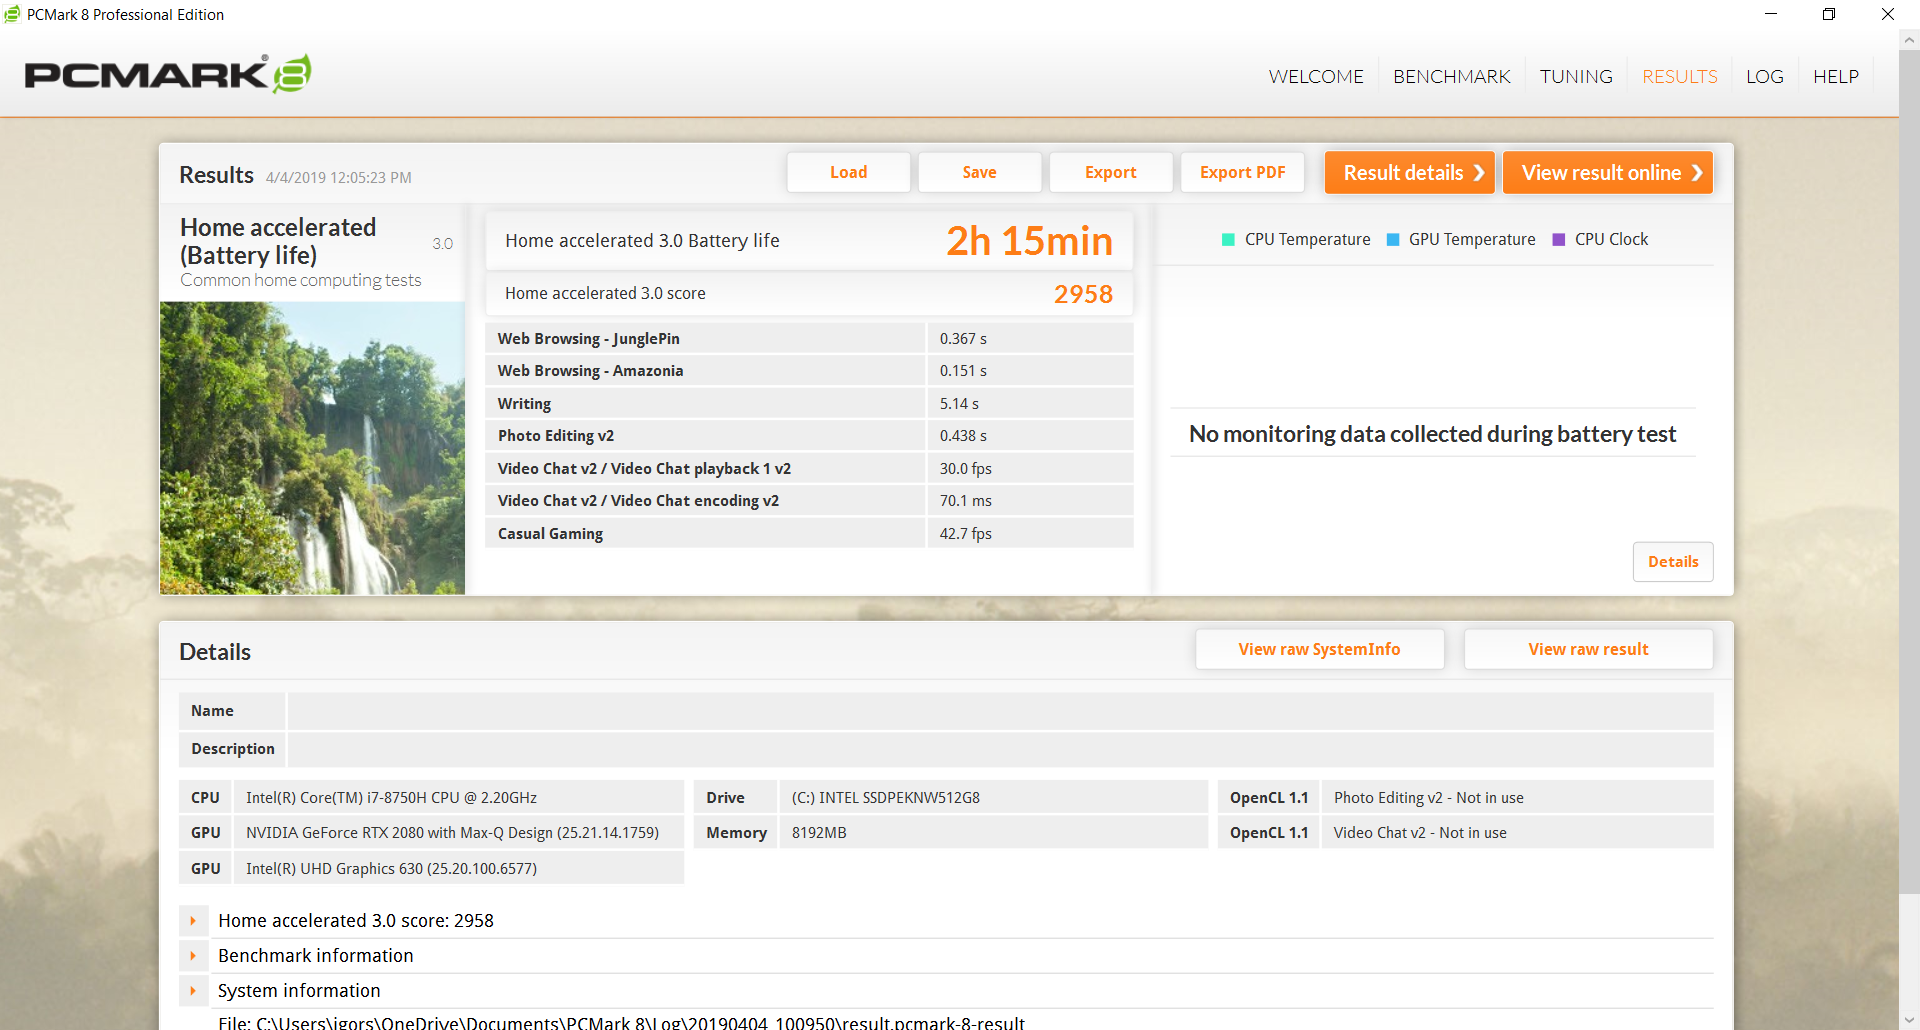Open Result details
Image resolution: width=1920 pixels, height=1030 pixels.
pos(1409,173)
